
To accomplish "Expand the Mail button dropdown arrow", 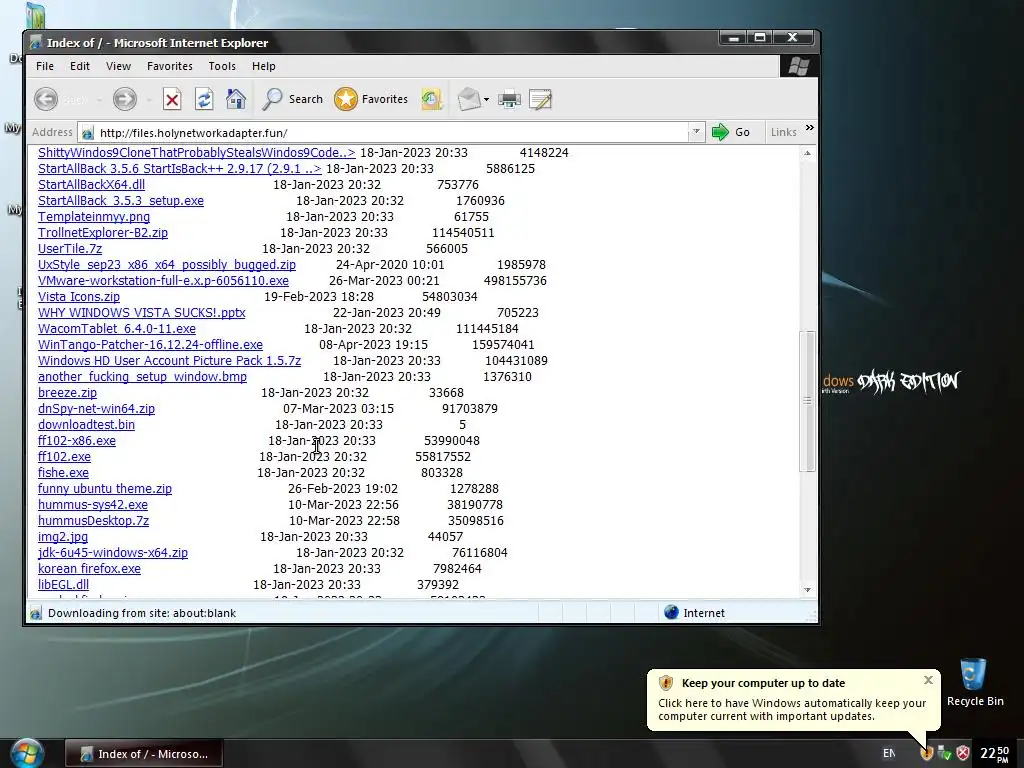I will pos(487,100).
